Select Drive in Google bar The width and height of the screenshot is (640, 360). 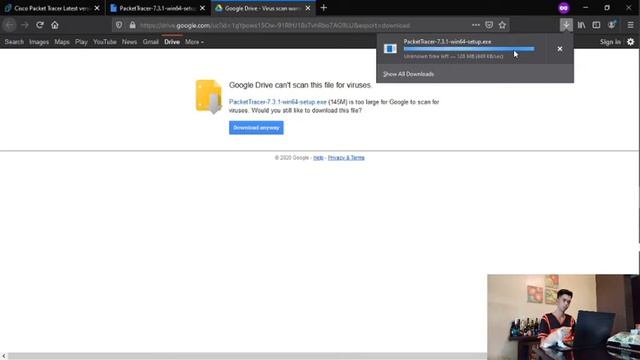[x=172, y=42]
